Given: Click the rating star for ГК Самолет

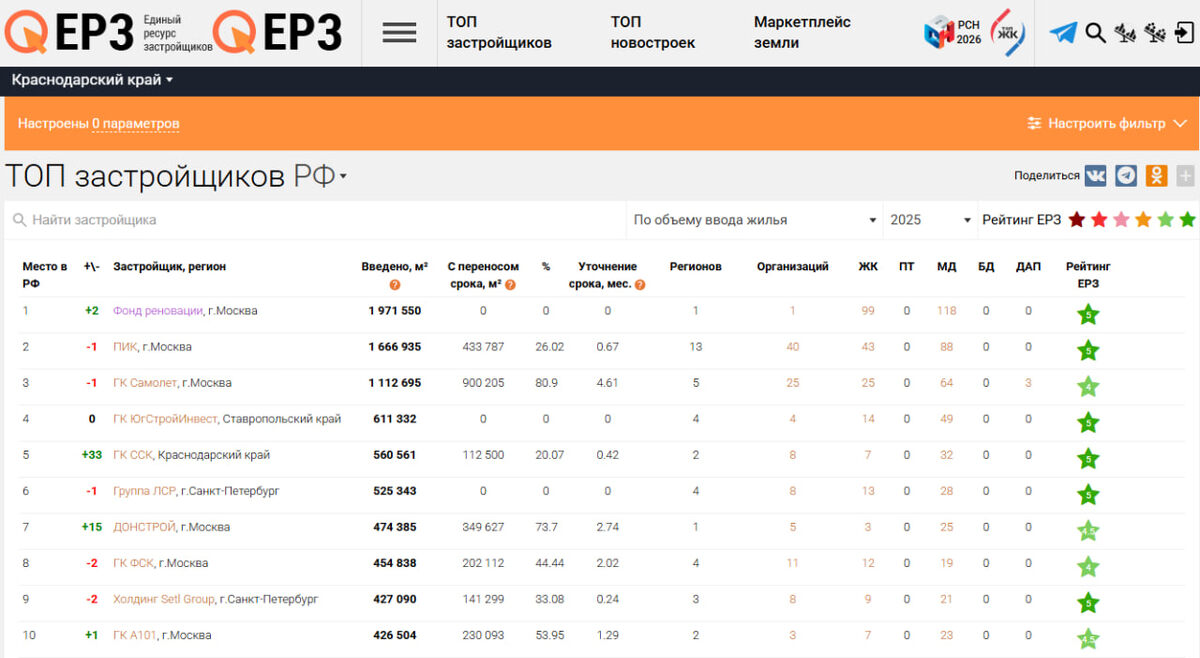Looking at the screenshot, I should (1088, 387).
